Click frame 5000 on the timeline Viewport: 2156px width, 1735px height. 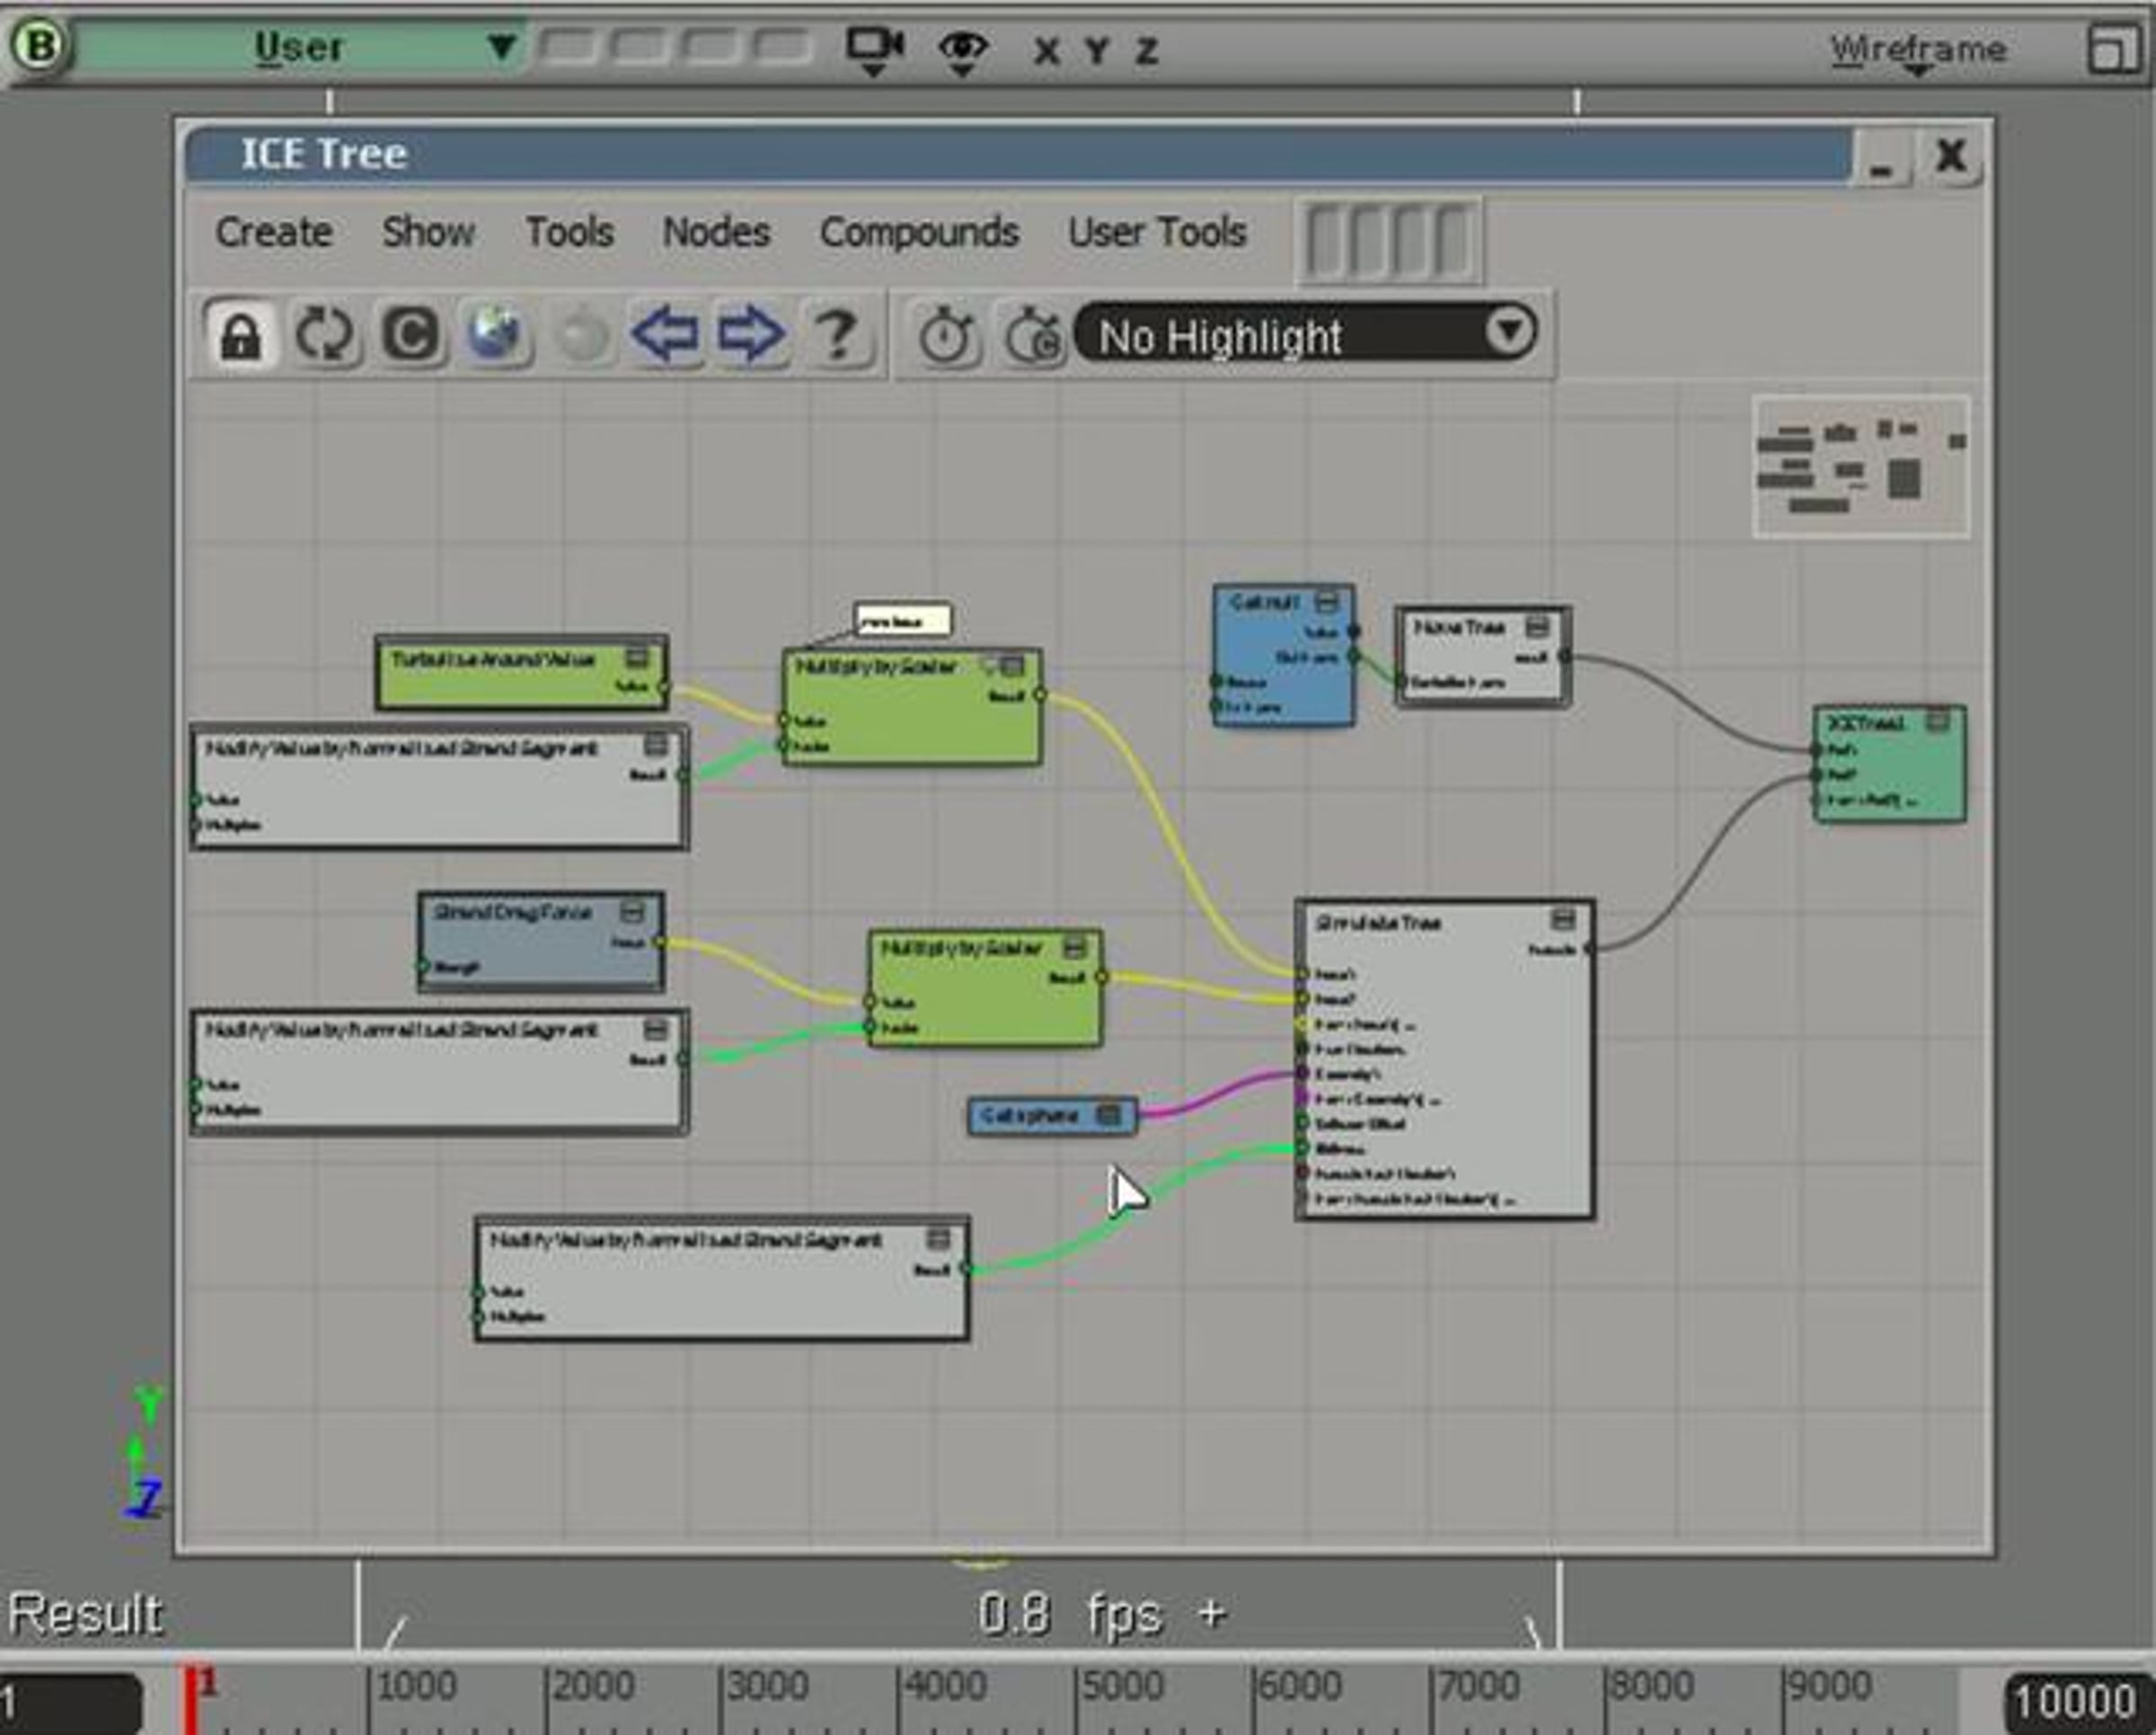(x=1120, y=1686)
